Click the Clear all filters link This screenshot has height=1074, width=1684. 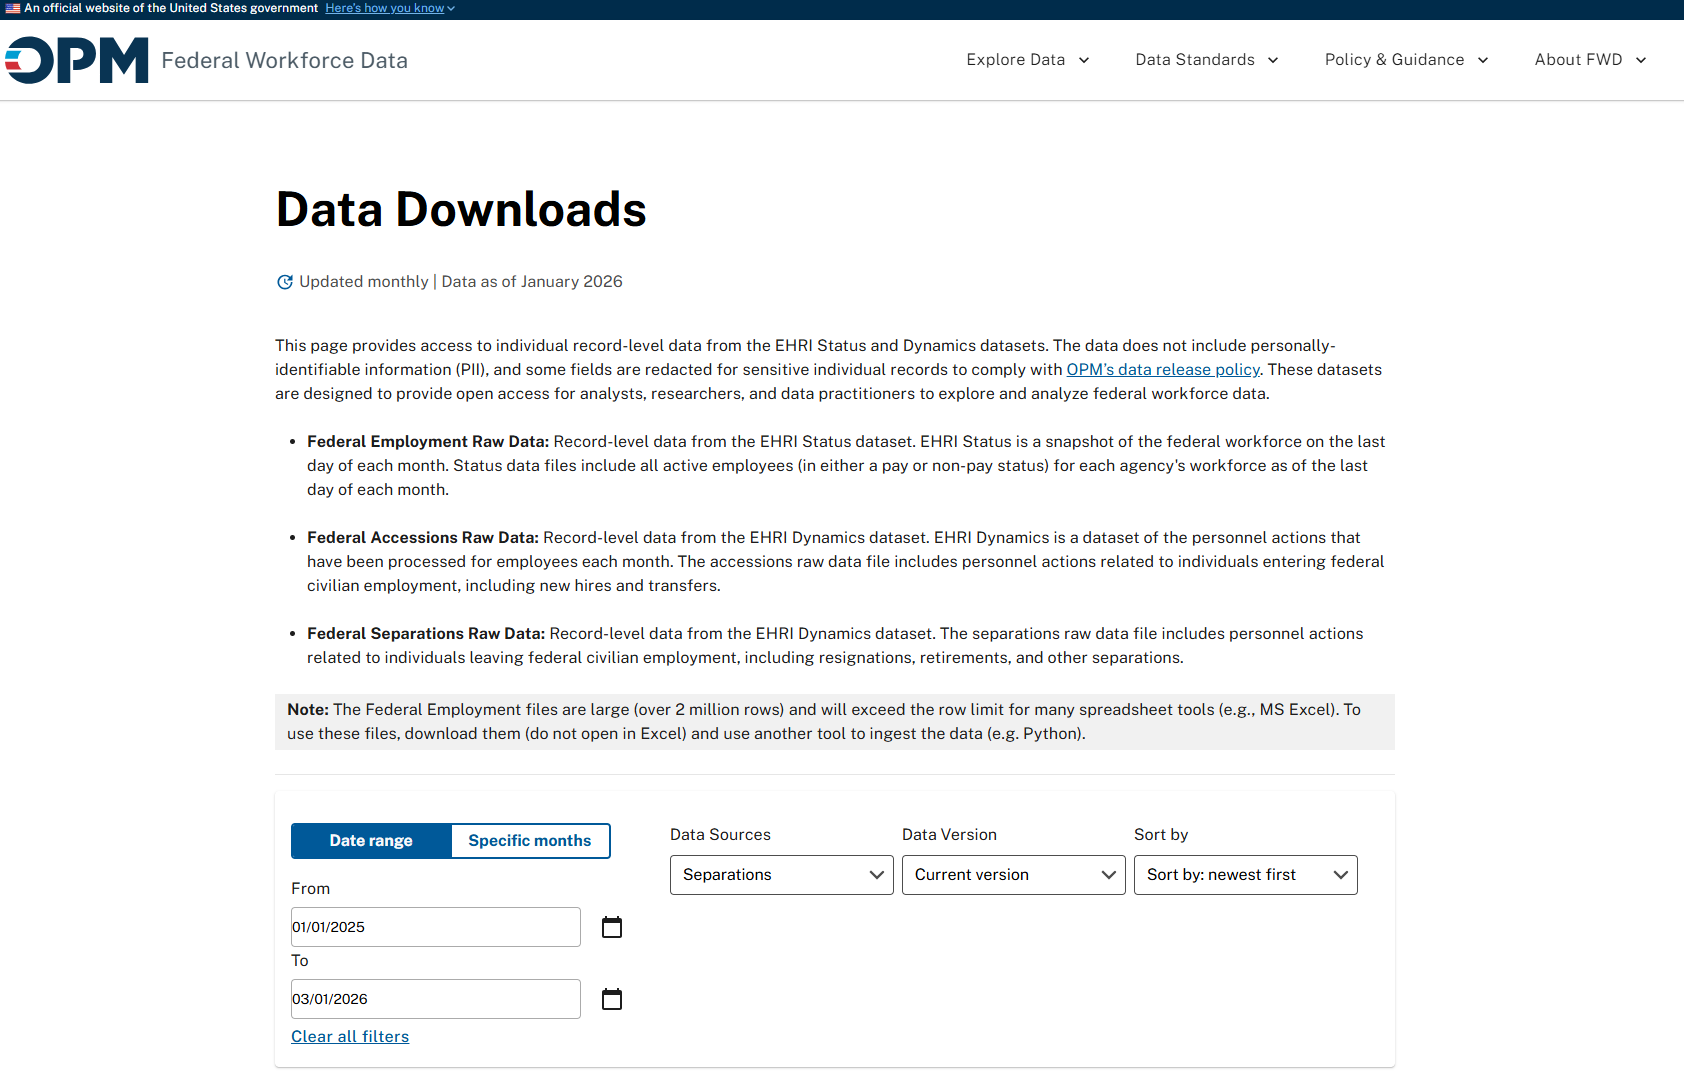point(349,1036)
